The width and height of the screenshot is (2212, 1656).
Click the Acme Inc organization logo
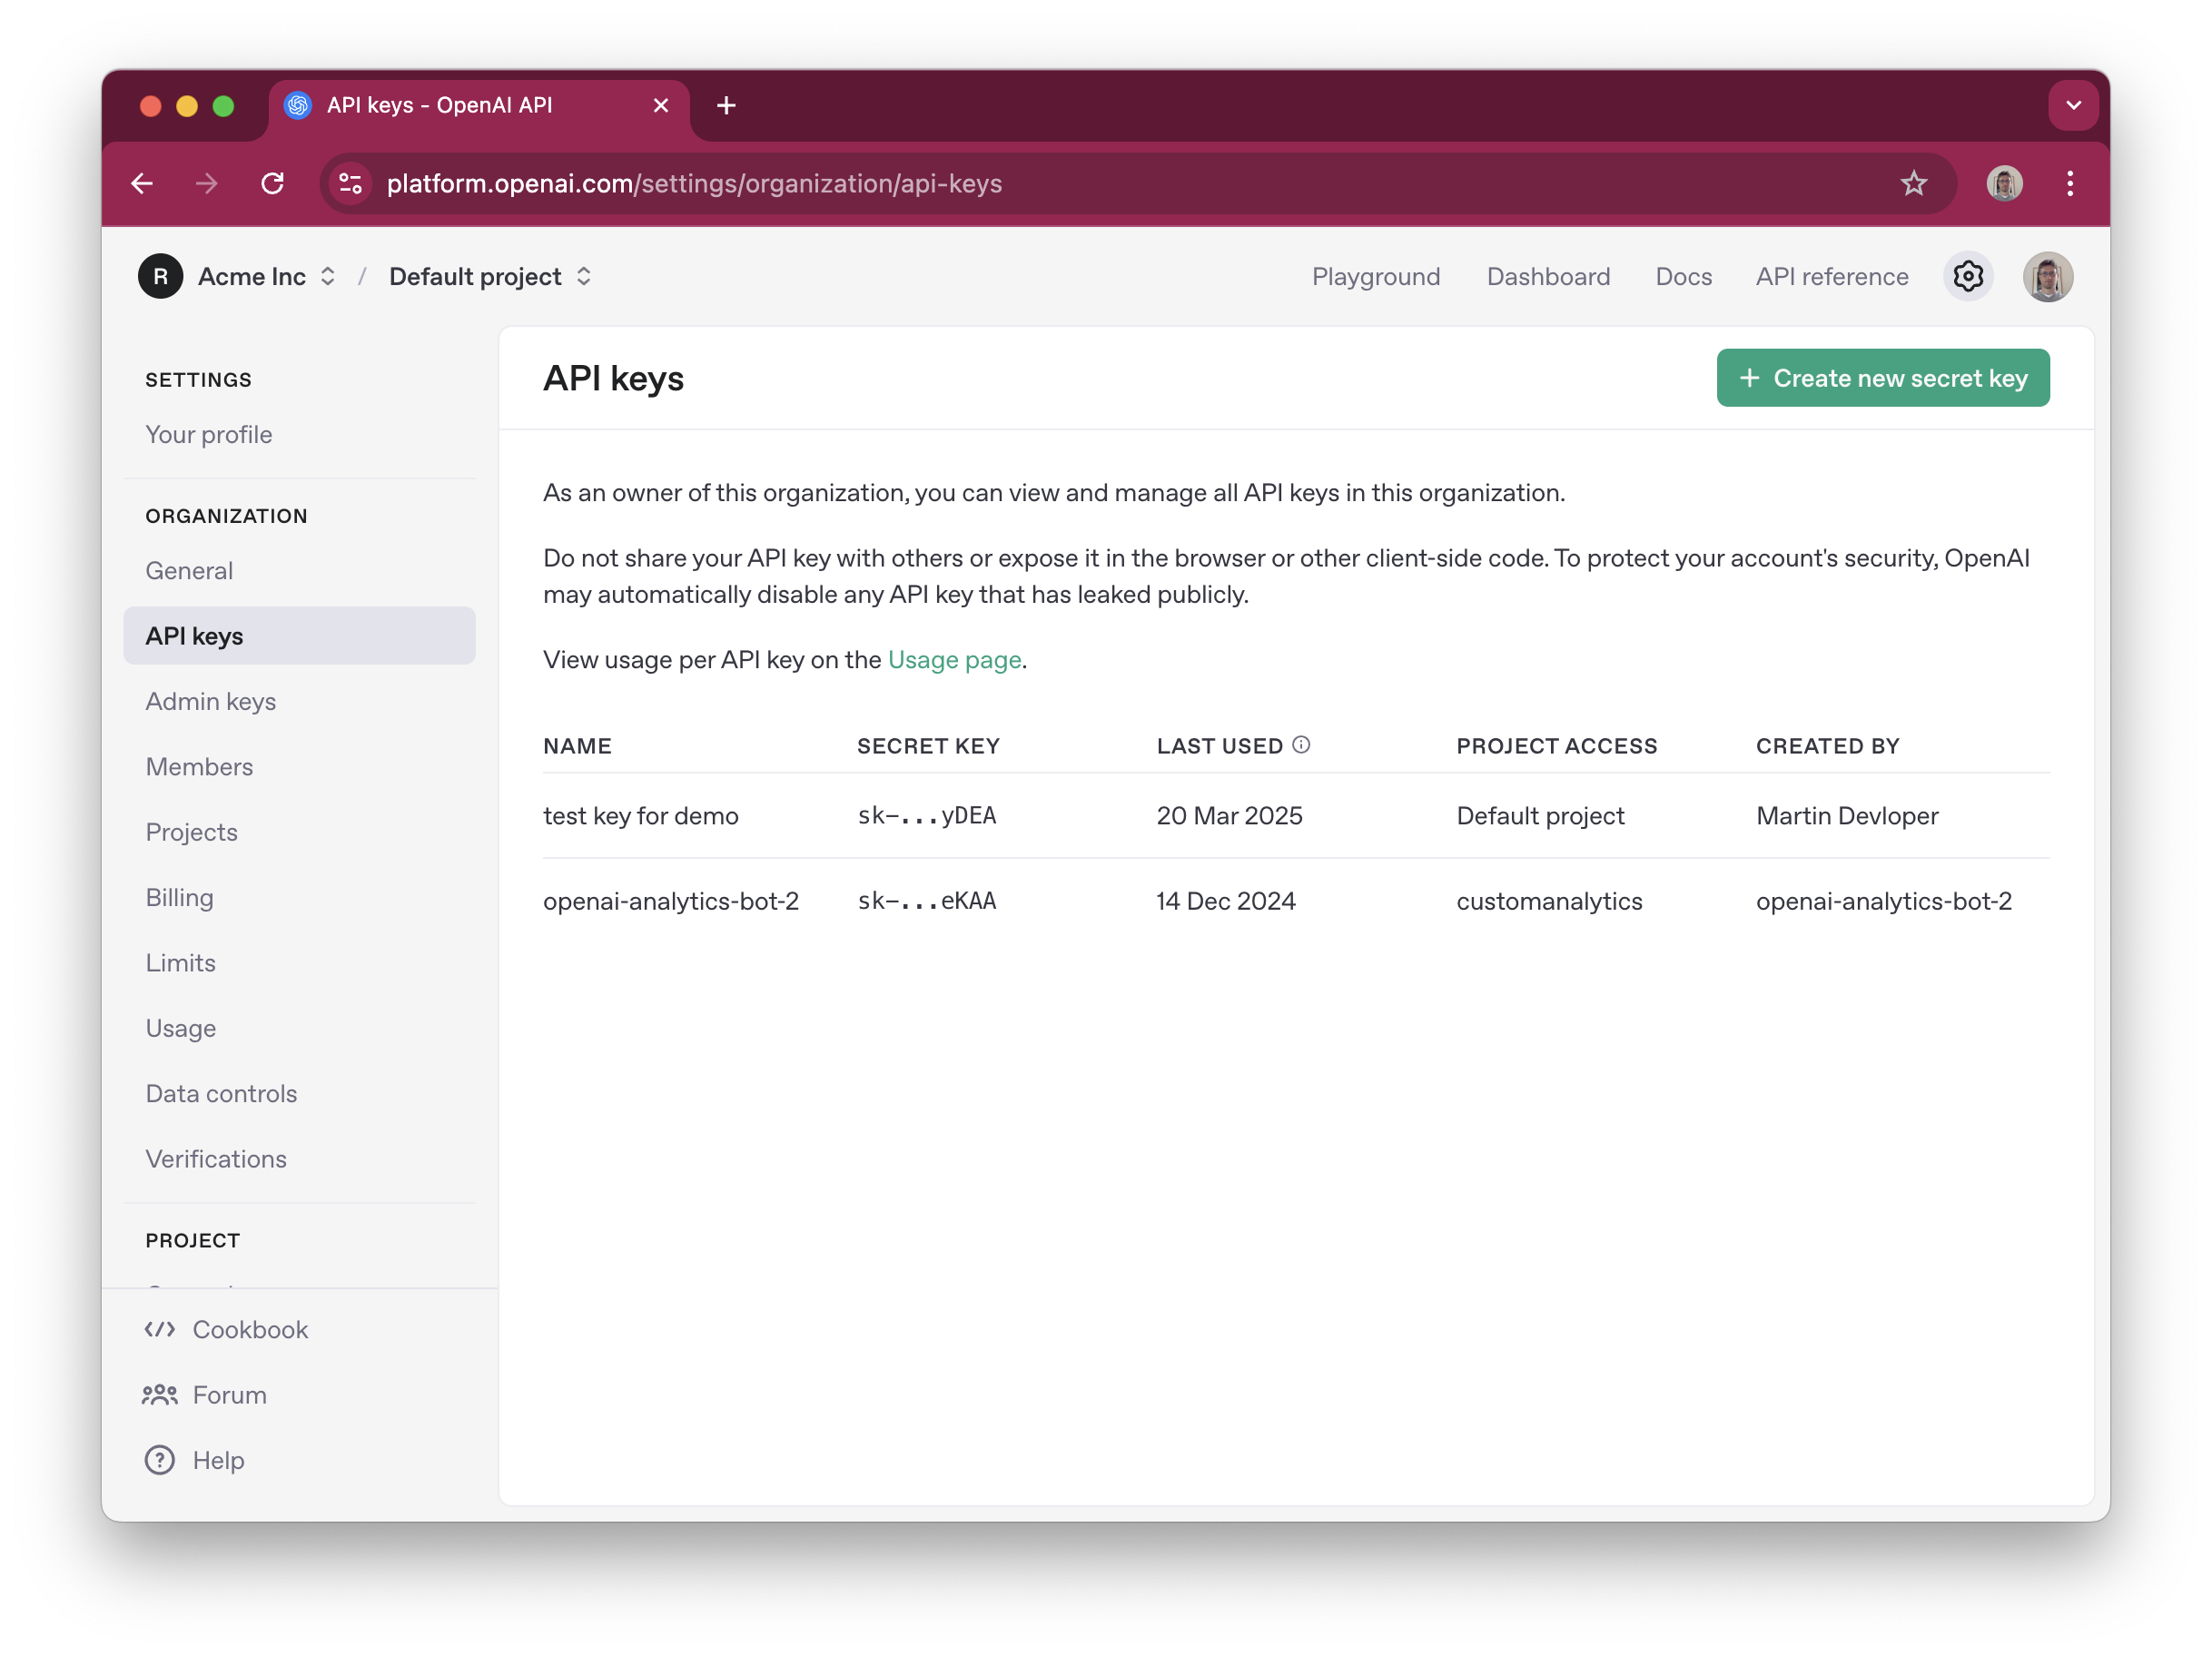click(x=160, y=276)
